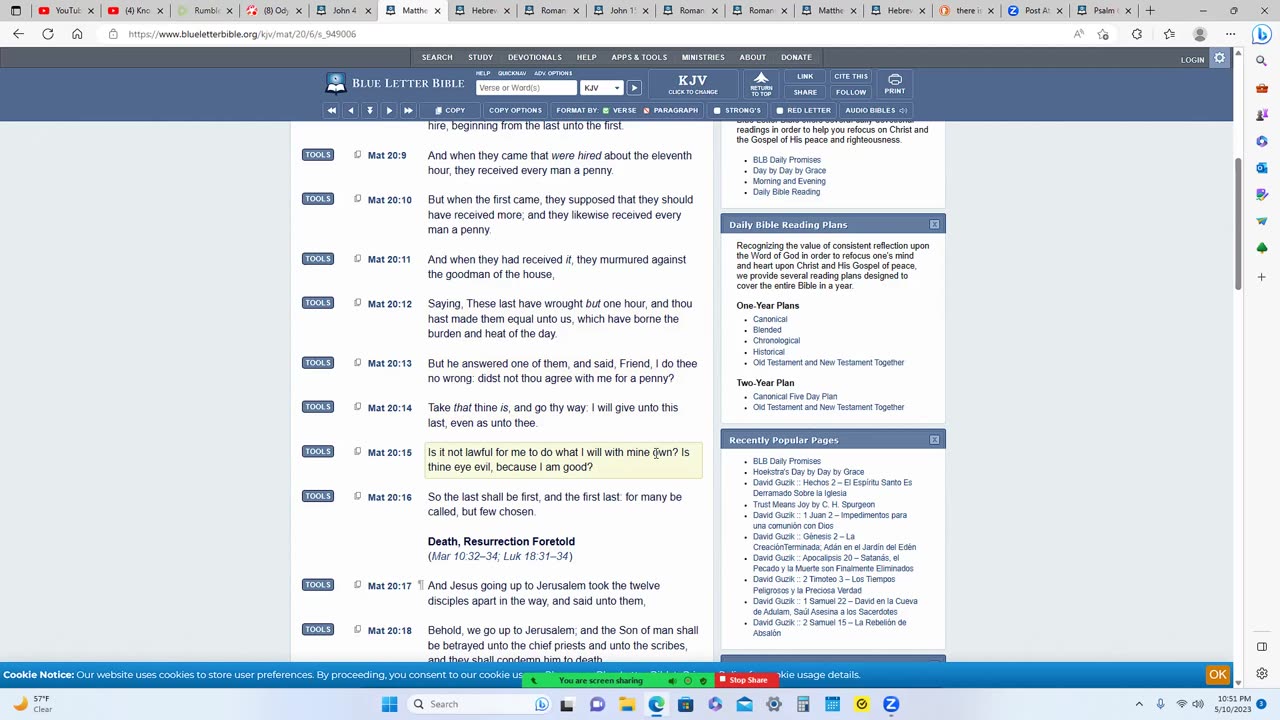
Task: Submit verse search with arrow button
Action: click(x=634, y=88)
